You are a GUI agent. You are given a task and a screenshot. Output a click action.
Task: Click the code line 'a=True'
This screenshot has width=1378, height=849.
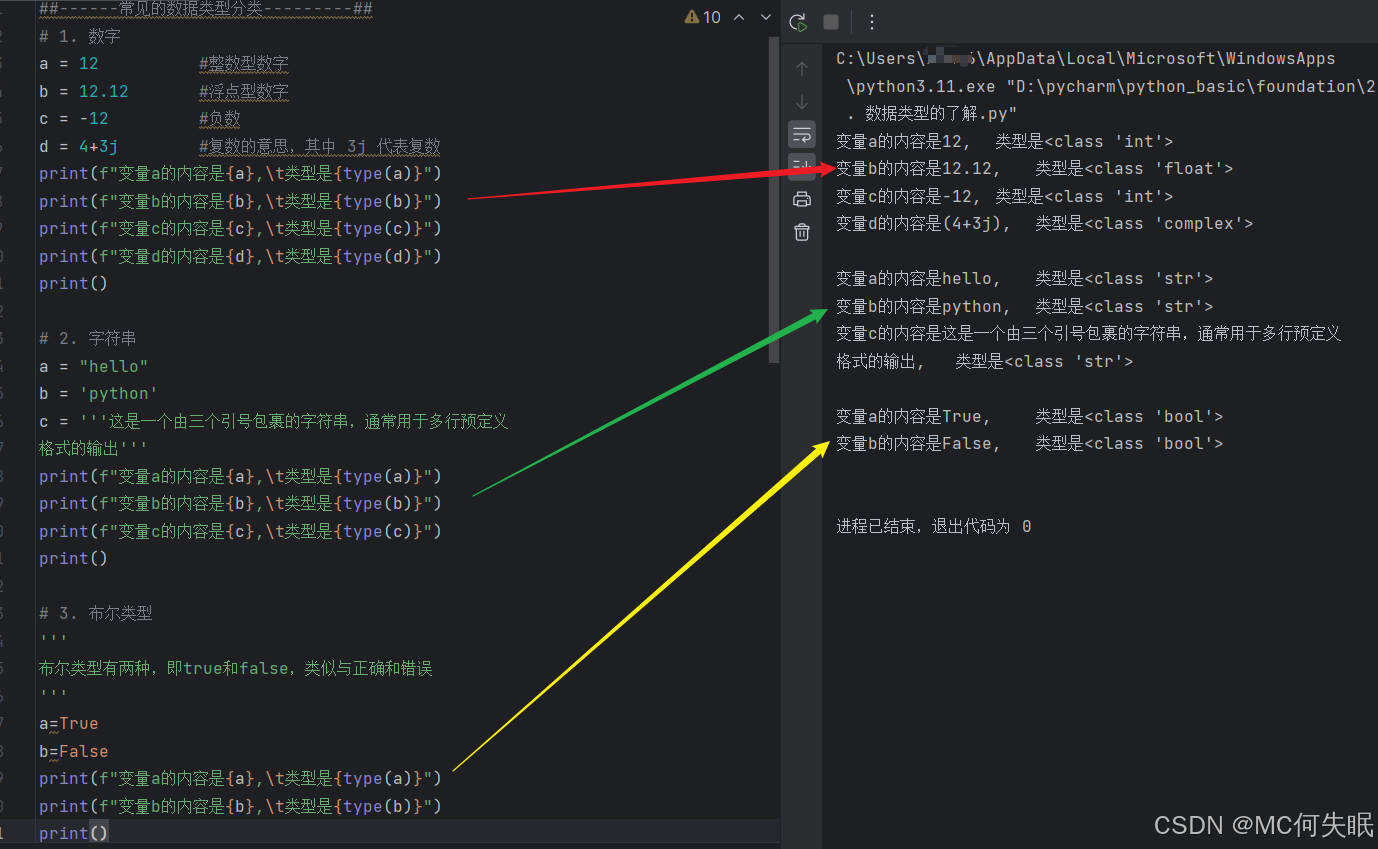[x=69, y=723]
